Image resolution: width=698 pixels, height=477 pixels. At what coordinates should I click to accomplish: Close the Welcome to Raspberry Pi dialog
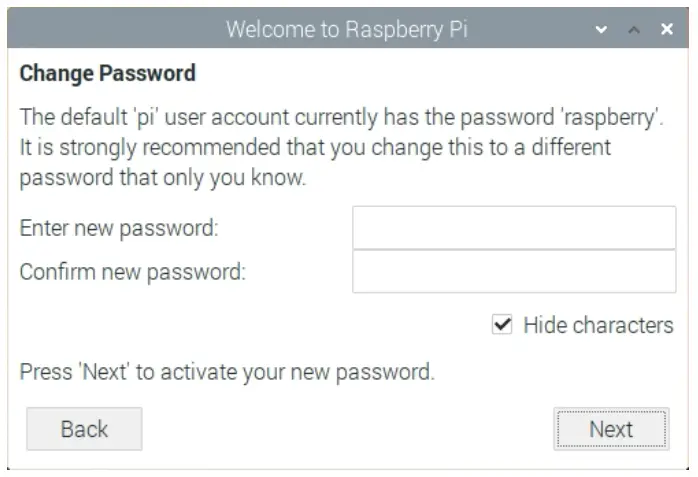click(667, 30)
